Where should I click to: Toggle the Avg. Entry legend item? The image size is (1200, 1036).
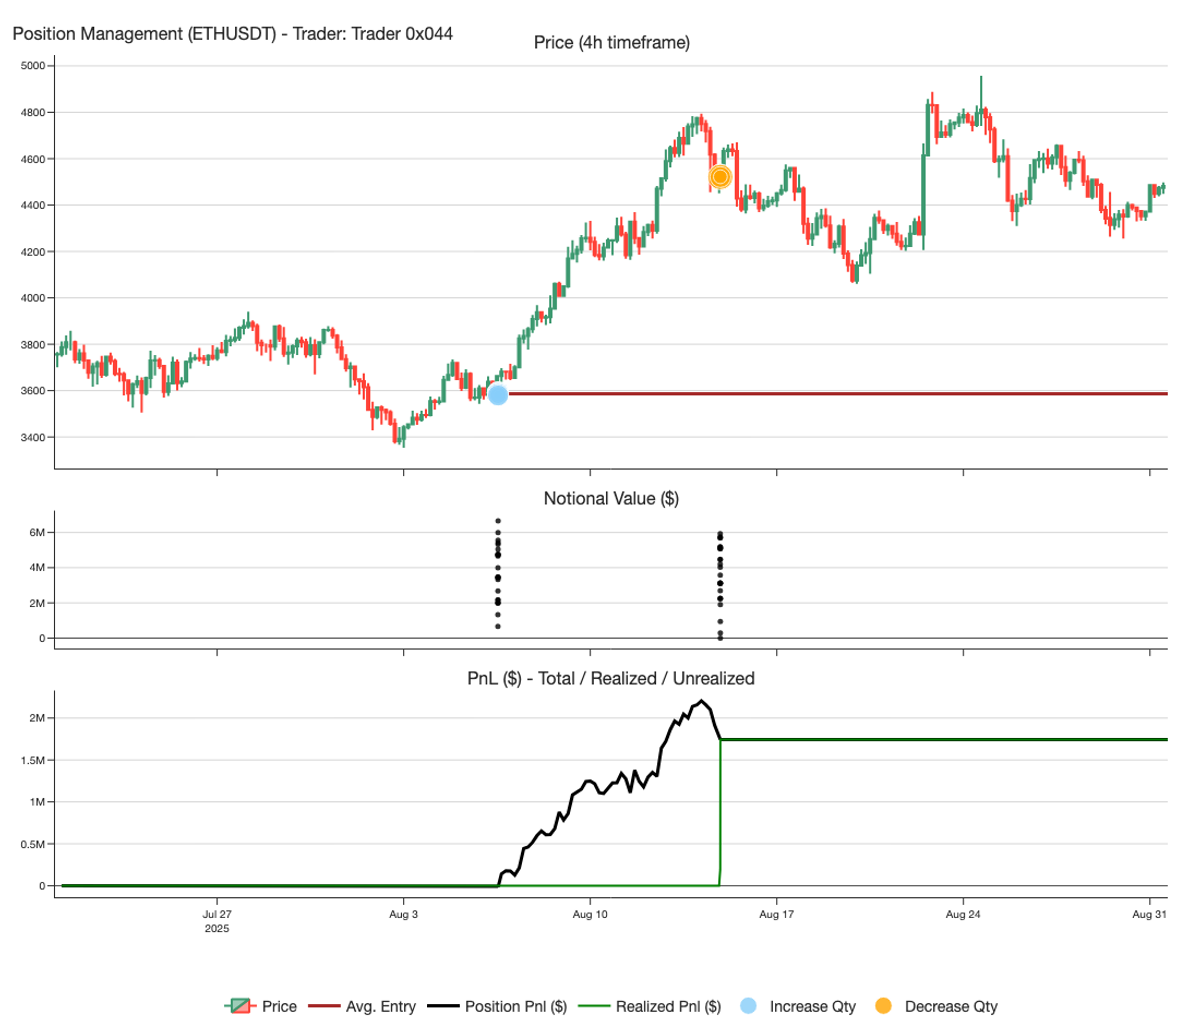(x=362, y=1006)
